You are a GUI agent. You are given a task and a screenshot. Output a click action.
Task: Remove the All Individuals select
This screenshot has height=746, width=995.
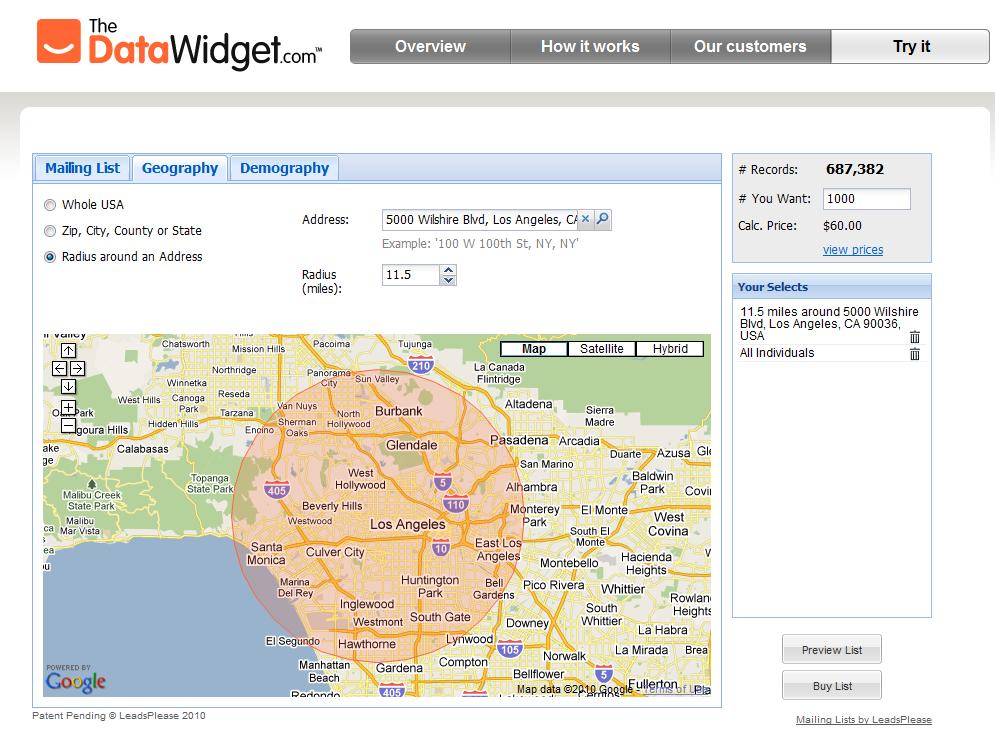click(914, 353)
